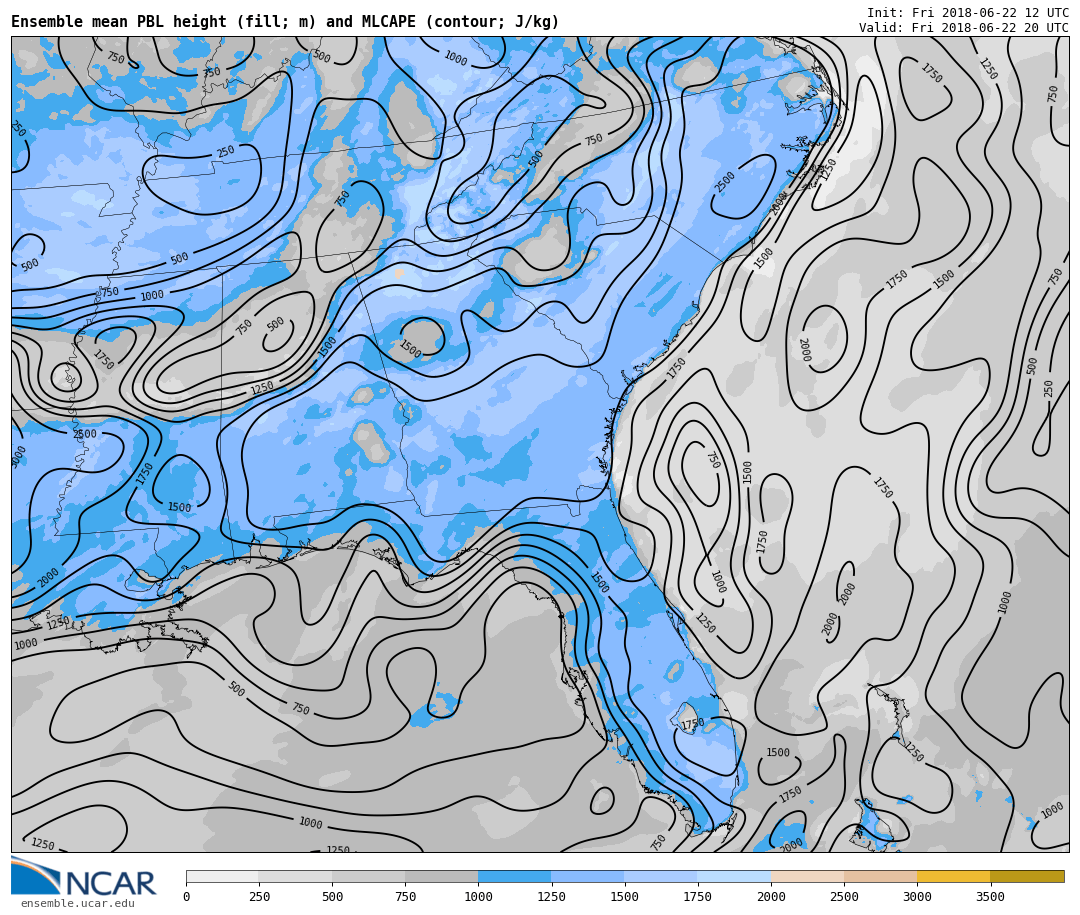Click the chart title about PBL height
This screenshot has height=915, width=1080.
tap(284, 22)
